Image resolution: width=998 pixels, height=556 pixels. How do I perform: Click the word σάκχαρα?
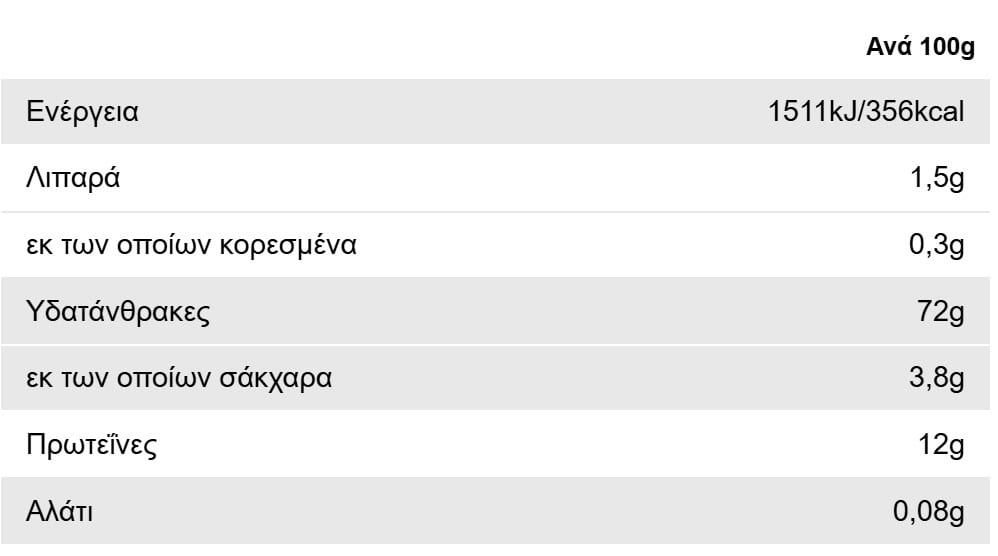272,379
